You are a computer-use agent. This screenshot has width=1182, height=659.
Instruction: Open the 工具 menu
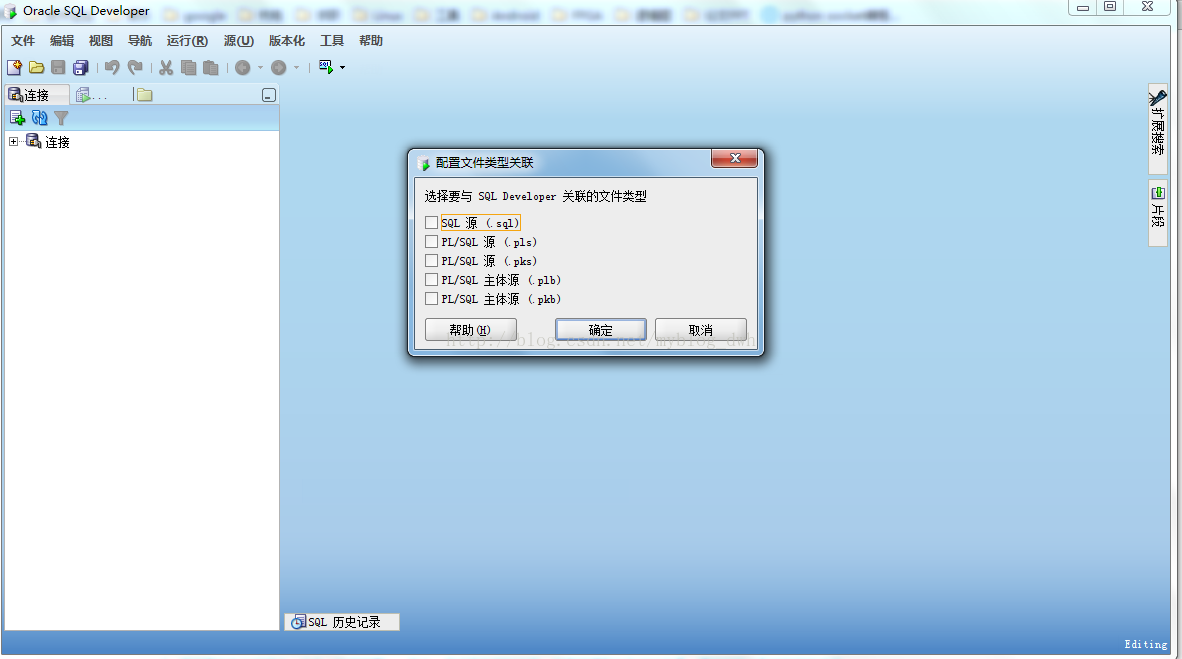point(332,41)
